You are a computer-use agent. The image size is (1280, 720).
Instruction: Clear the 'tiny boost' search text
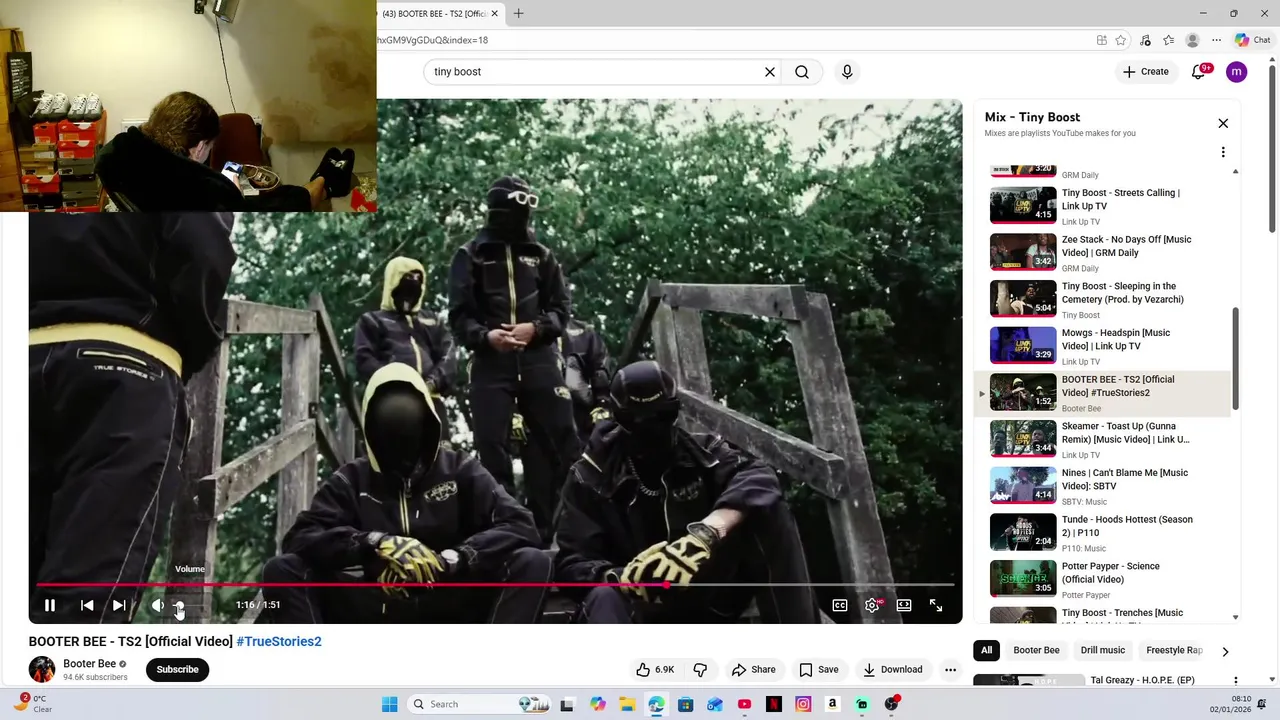pos(770,72)
